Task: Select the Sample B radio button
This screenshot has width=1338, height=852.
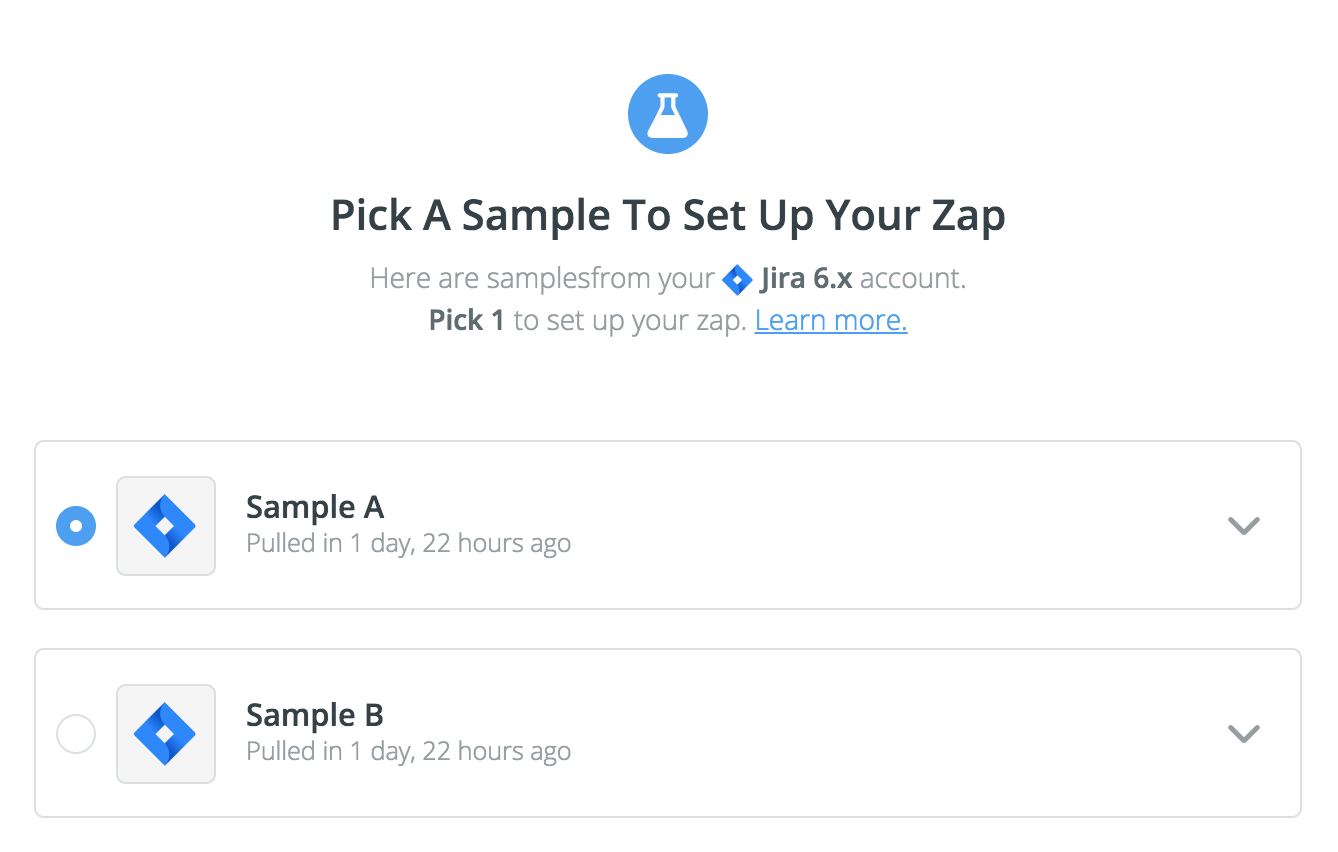Action: [76, 734]
